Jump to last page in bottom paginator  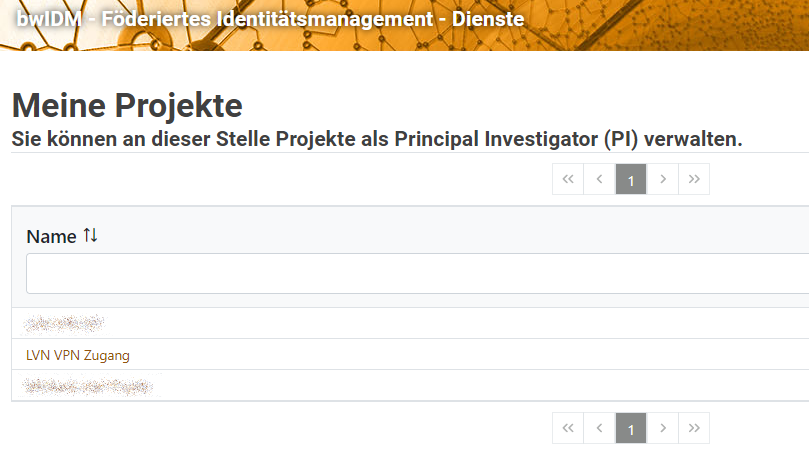point(694,428)
